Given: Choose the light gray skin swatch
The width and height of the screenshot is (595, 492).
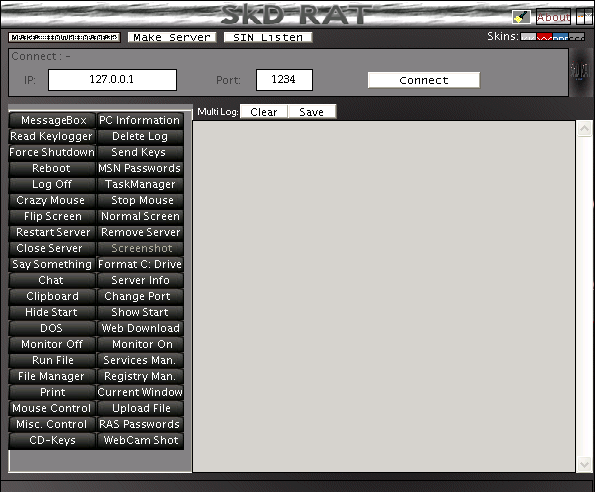Looking at the screenshot, I should [x=528, y=37].
